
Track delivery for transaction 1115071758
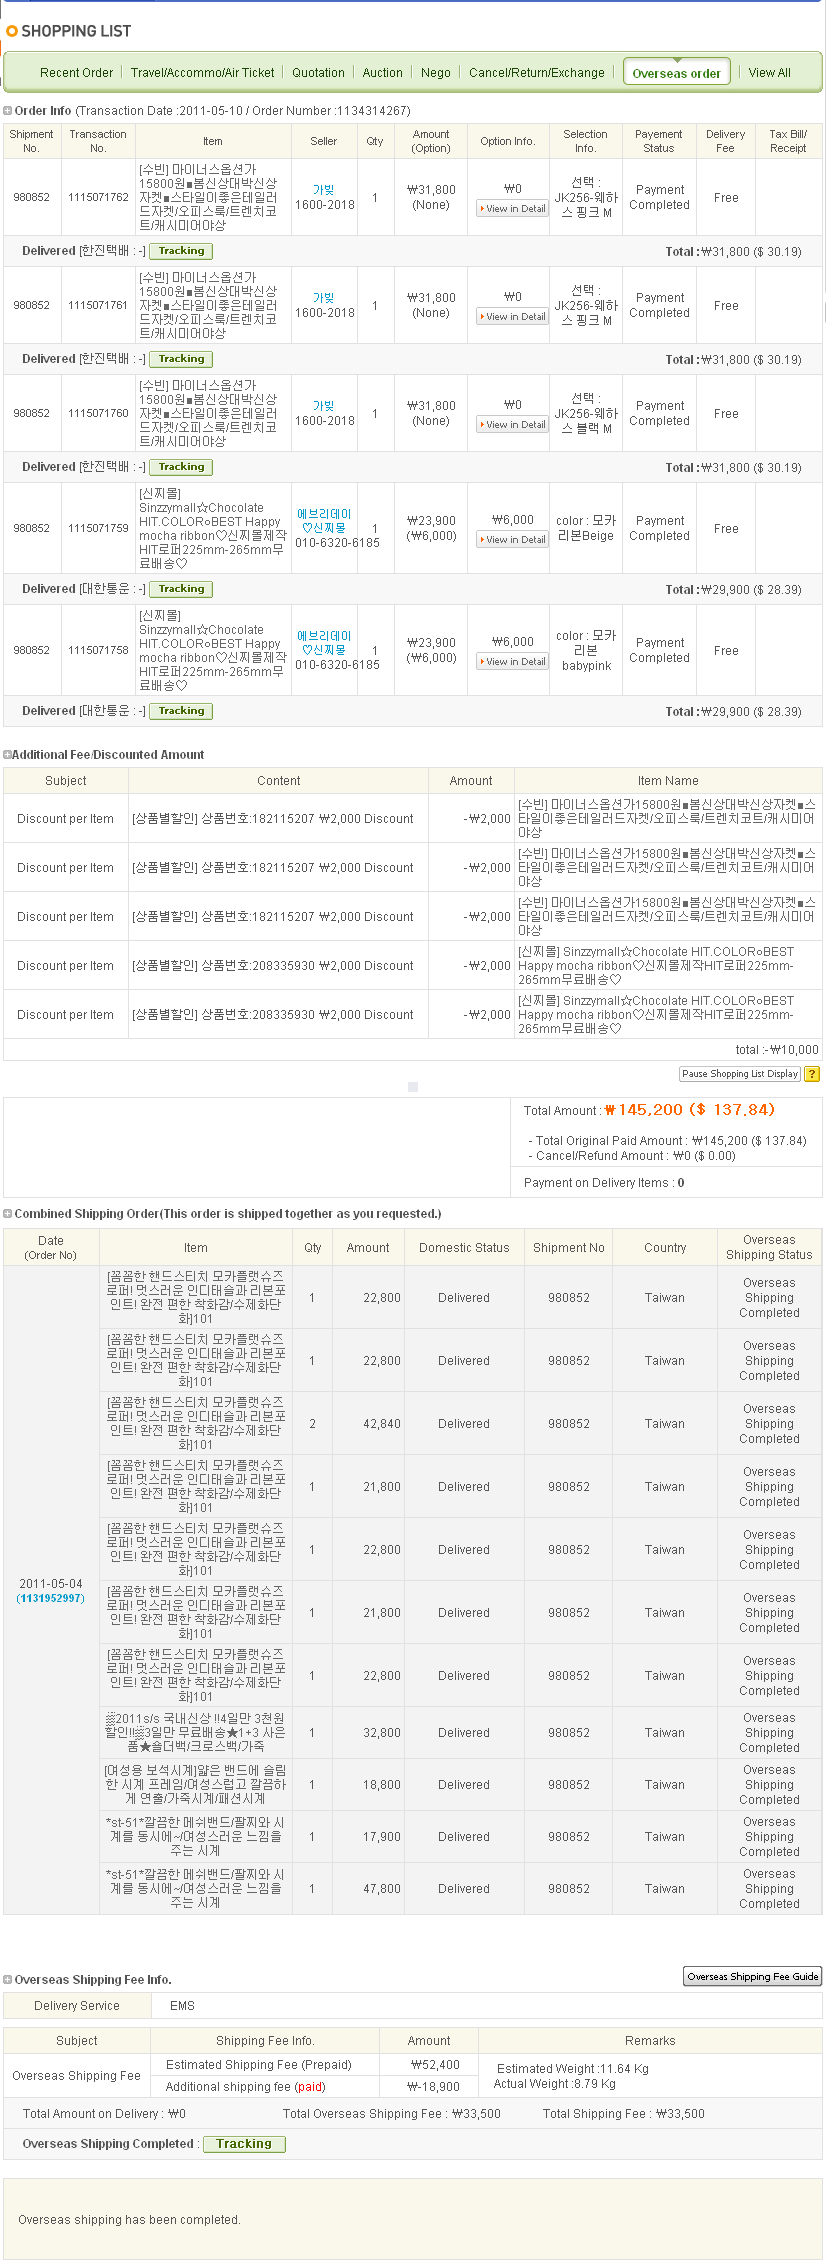(181, 711)
